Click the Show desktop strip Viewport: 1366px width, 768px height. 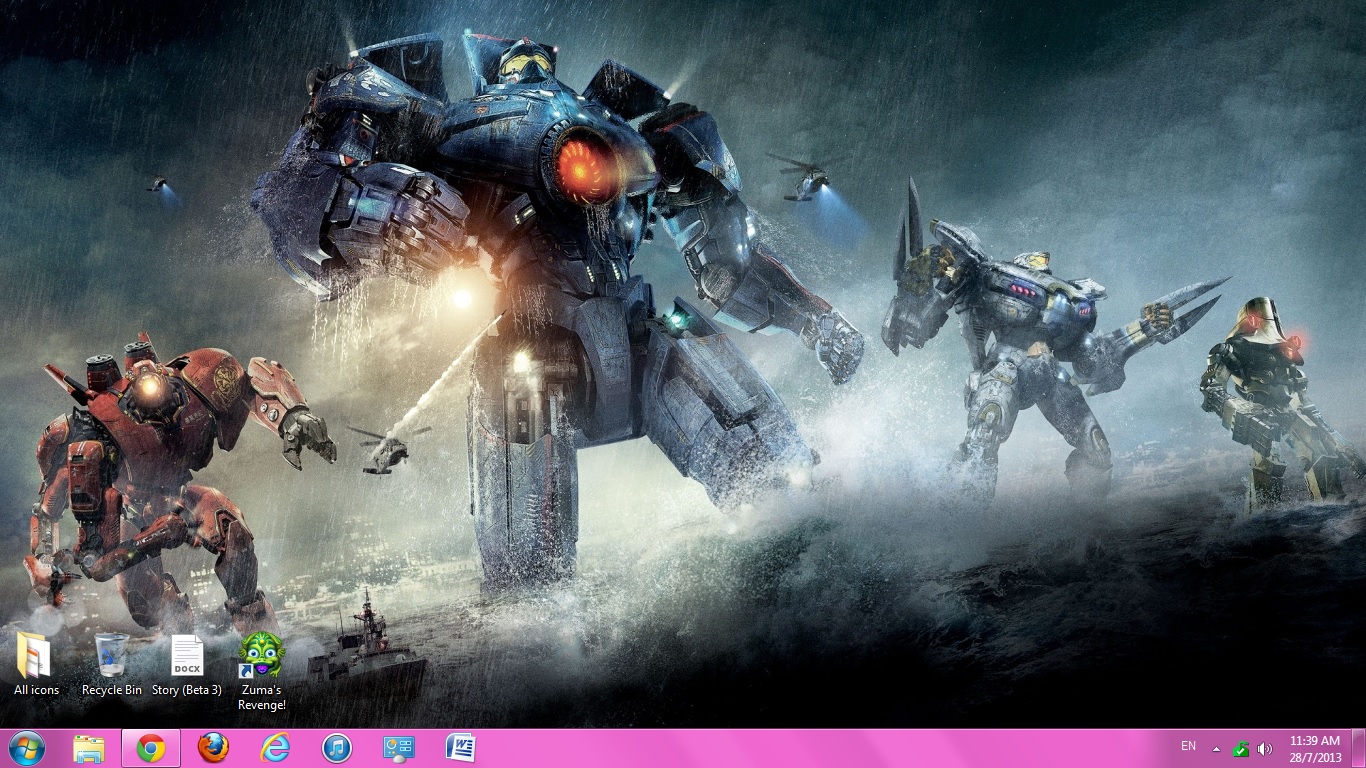(1358, 748)
